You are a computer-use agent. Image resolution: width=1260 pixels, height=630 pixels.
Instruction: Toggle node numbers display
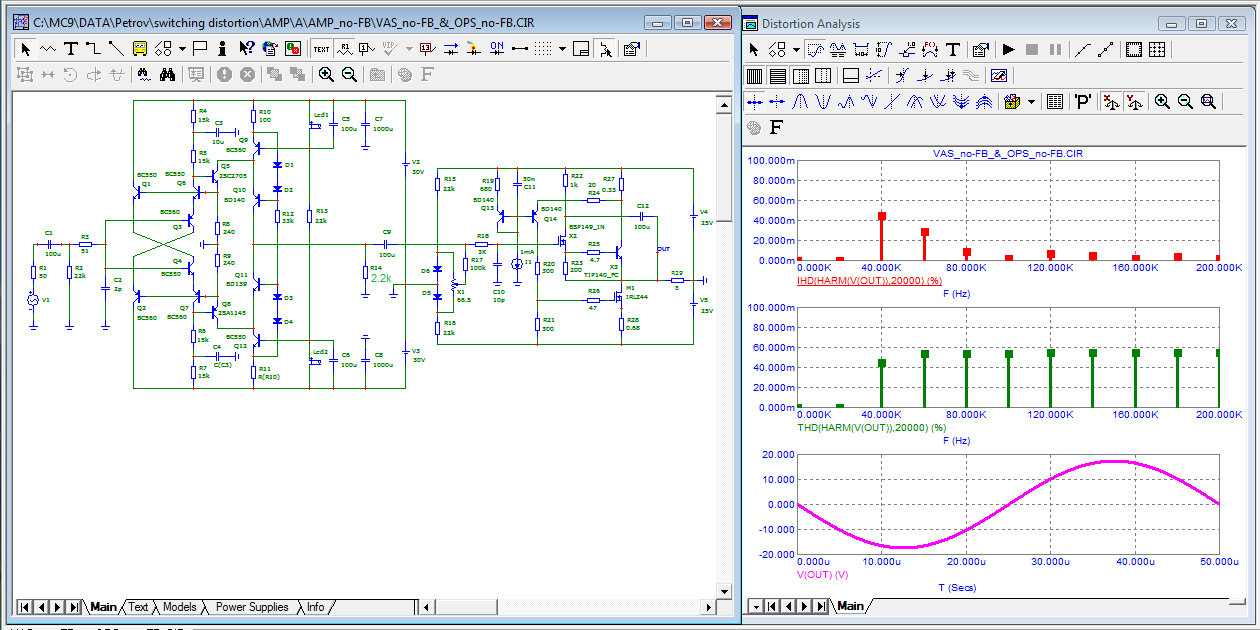366,48
